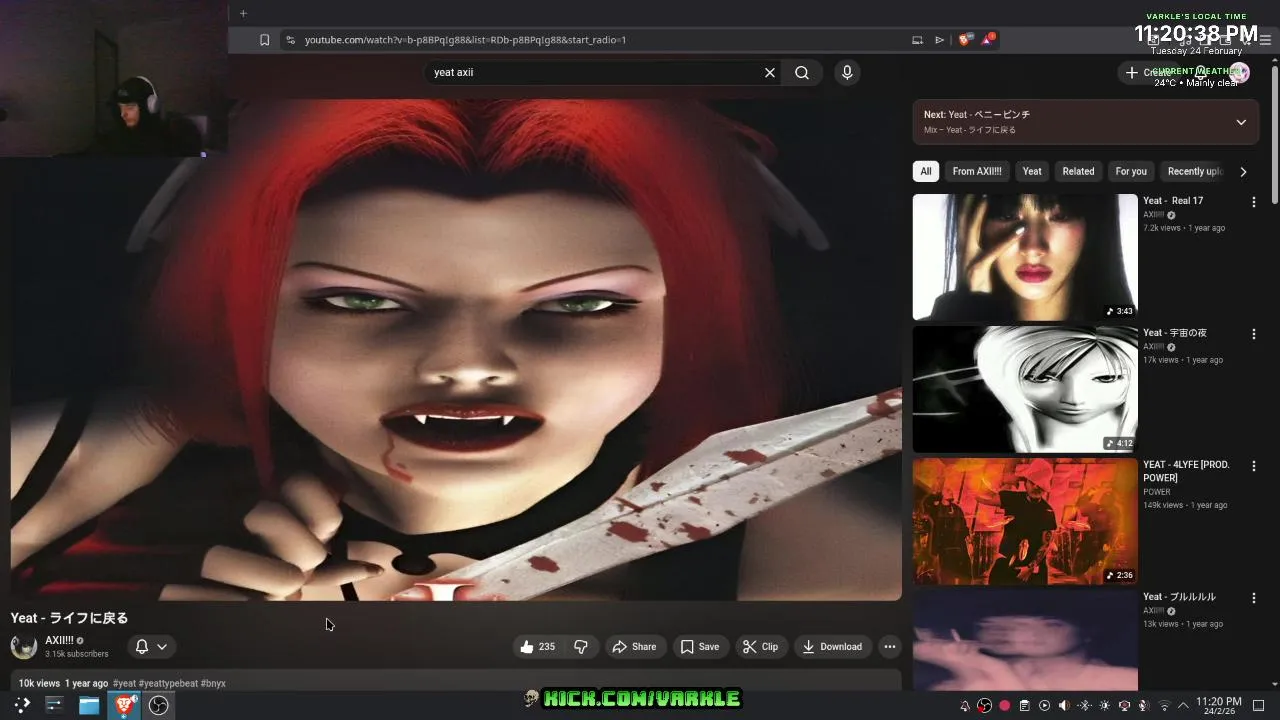1280x720 pixels.
Task: Click the 'YEAT - 4LYFE [PROD. POWER]' title
Action: click(1186, 471)
